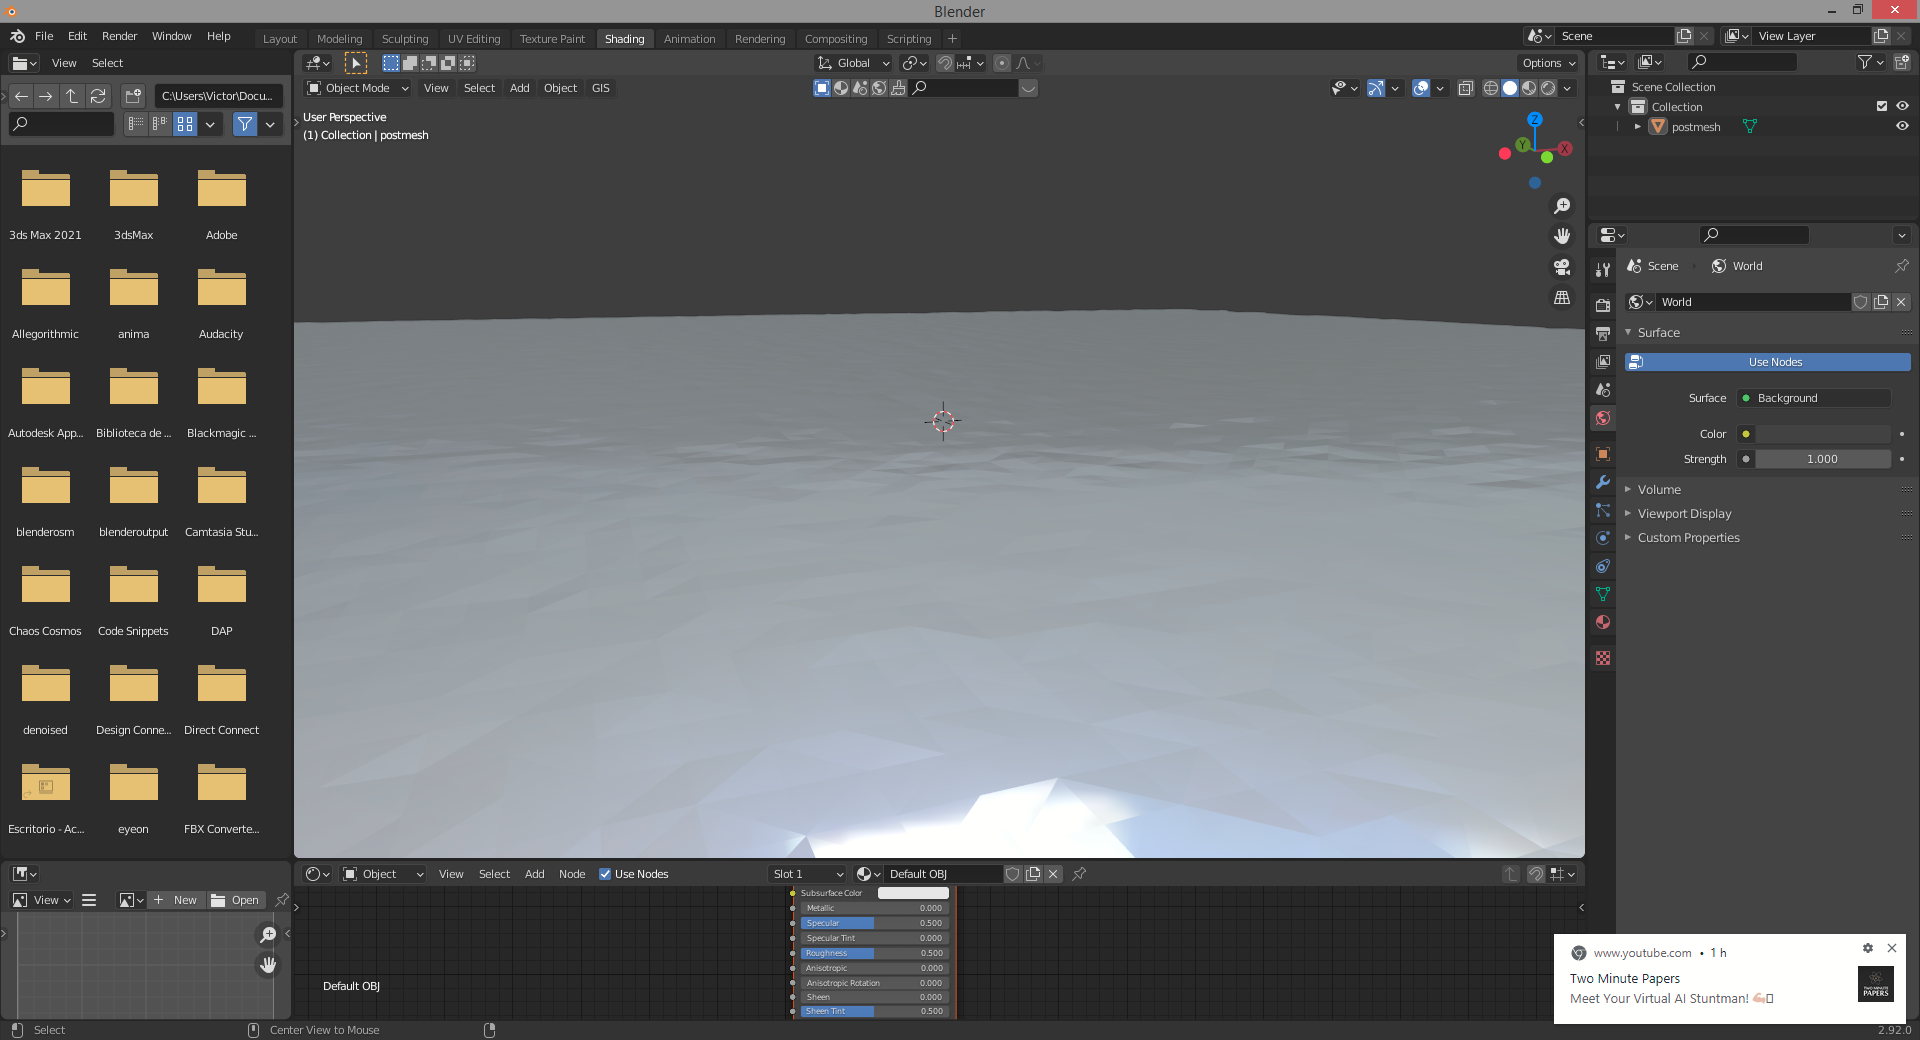1920x1040 pixels.
Task: Open the Object Mode dropdown
Action: pos(357,88)
